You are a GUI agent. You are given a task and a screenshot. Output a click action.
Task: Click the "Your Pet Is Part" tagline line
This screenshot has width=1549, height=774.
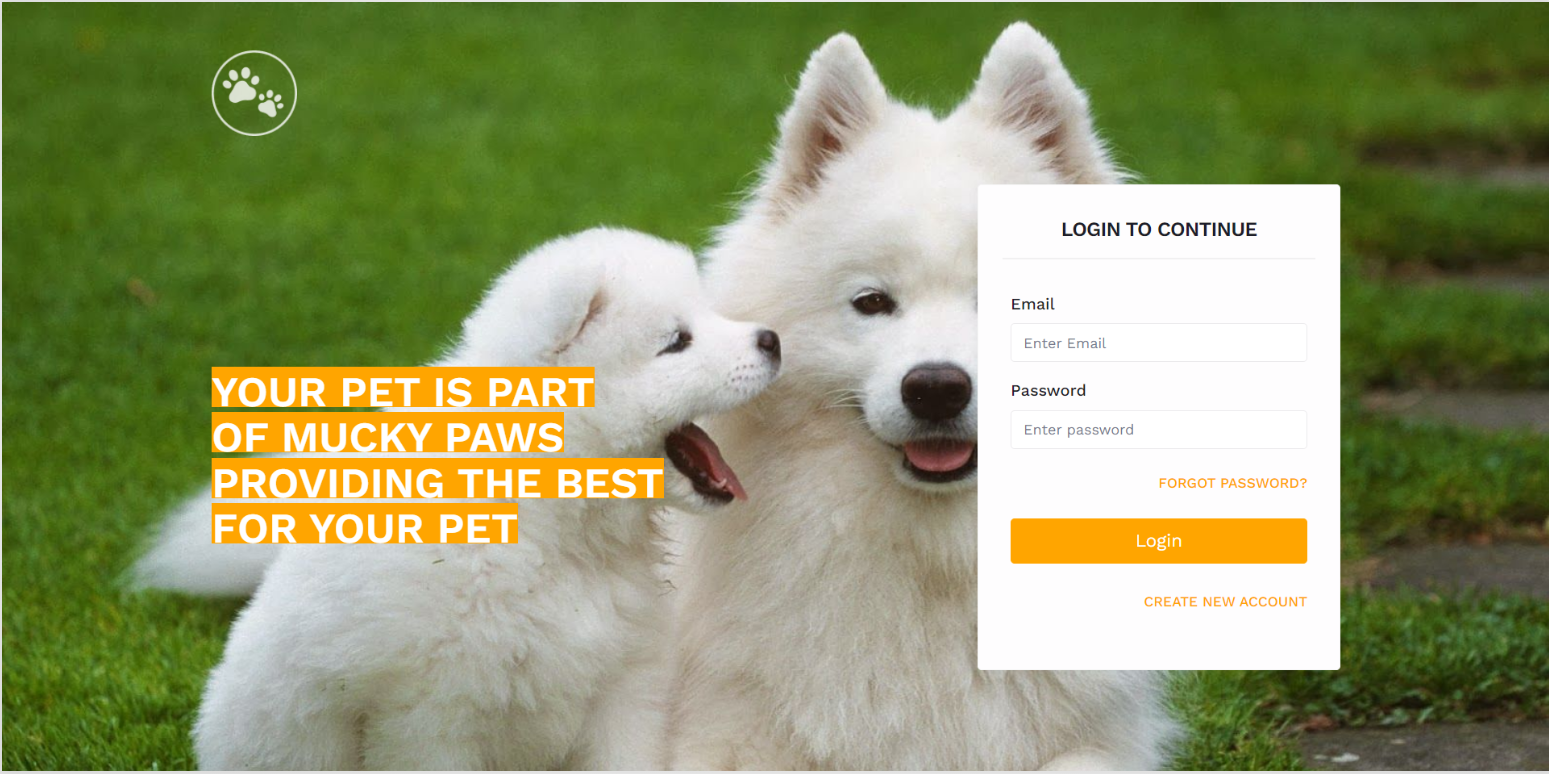click(403, 390)
